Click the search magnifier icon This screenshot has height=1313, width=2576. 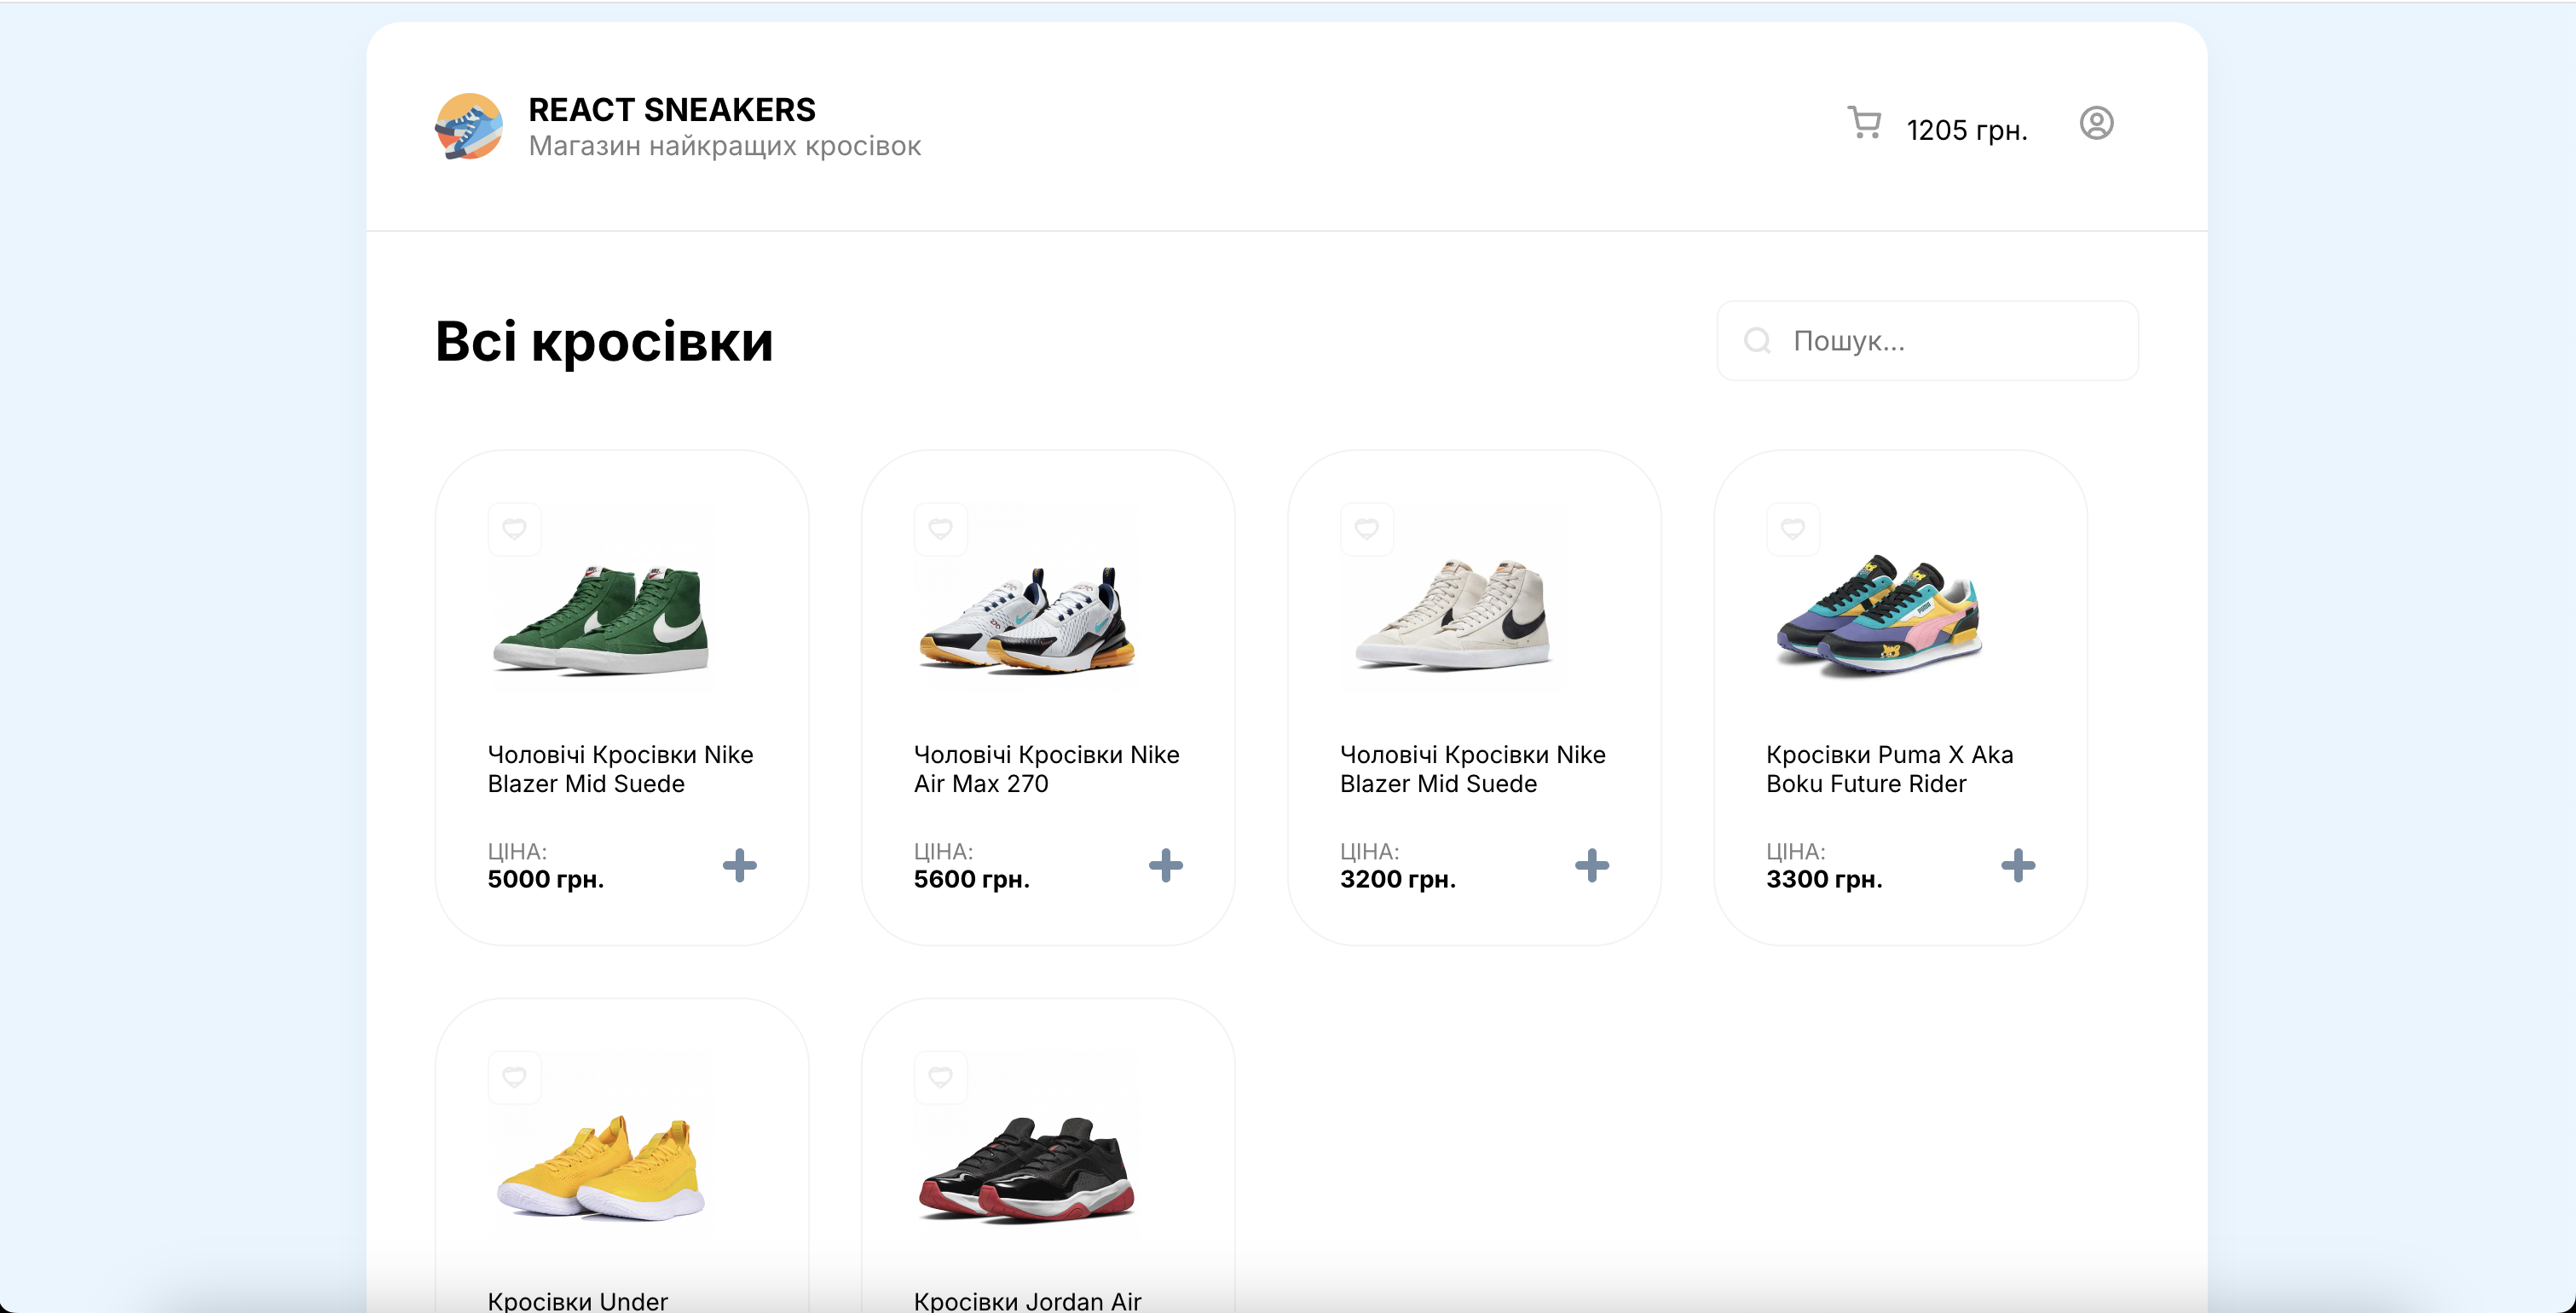1757,341
